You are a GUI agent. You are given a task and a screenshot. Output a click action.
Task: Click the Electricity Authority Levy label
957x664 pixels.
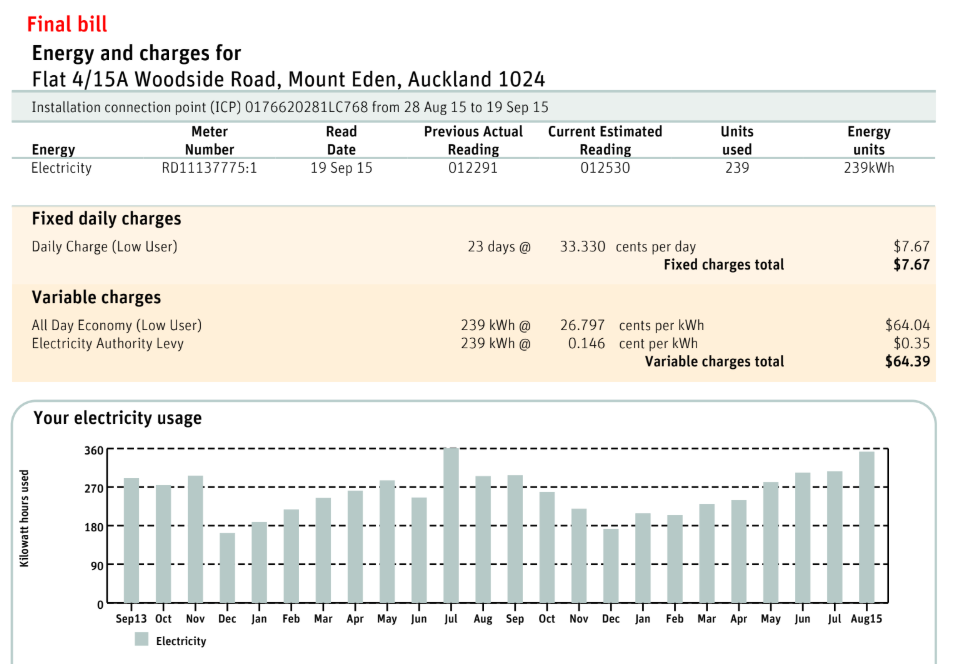click(x=107, y=343)
